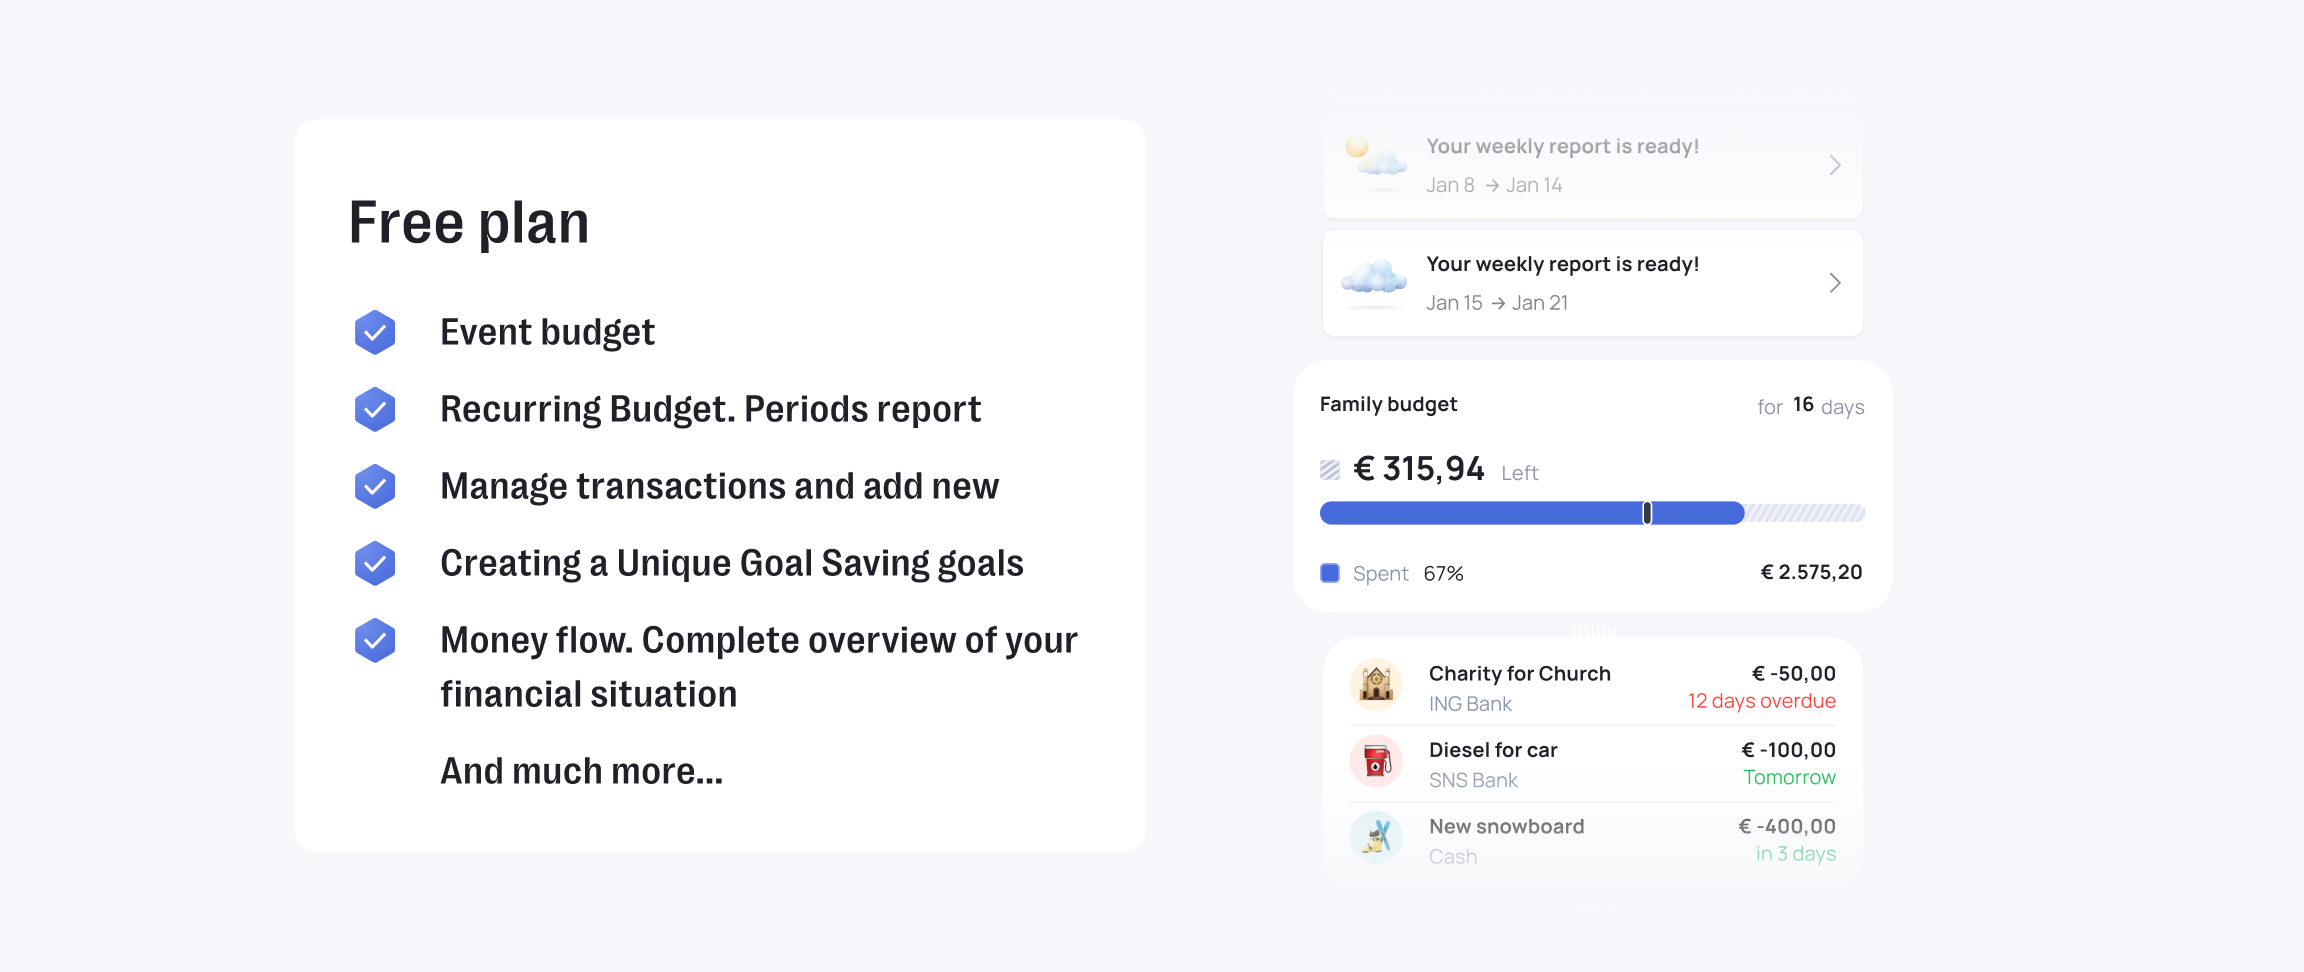Screen dimensions: 2304x972
Task: Click the church icon for Charity transaction
Action: point(1376,685)
